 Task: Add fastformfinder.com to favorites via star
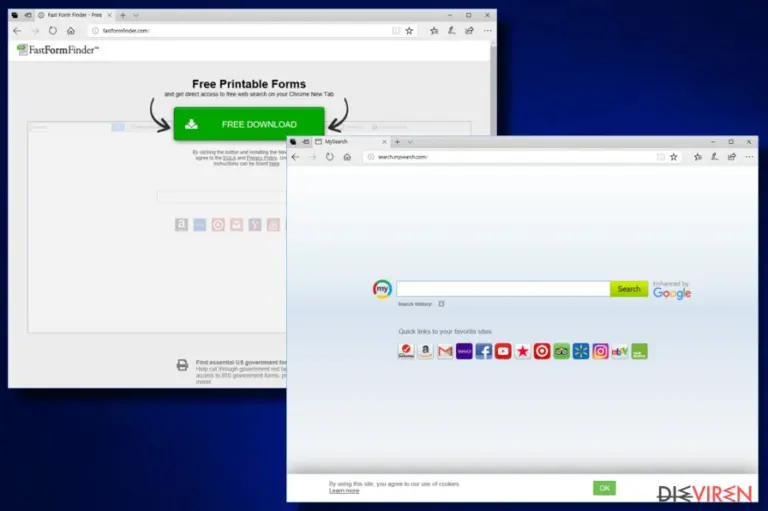[409, 30]
